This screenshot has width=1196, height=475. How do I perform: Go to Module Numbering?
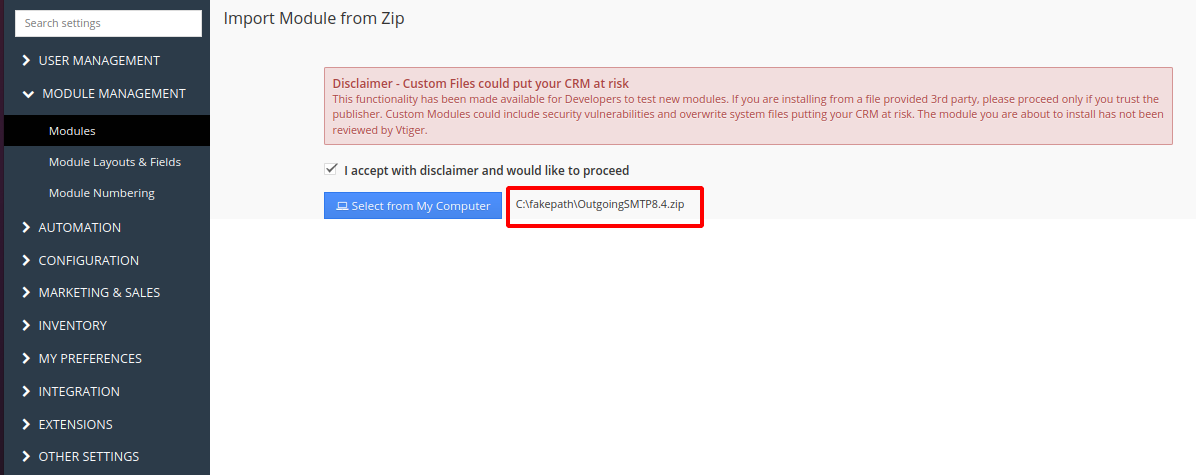(101, 193)
